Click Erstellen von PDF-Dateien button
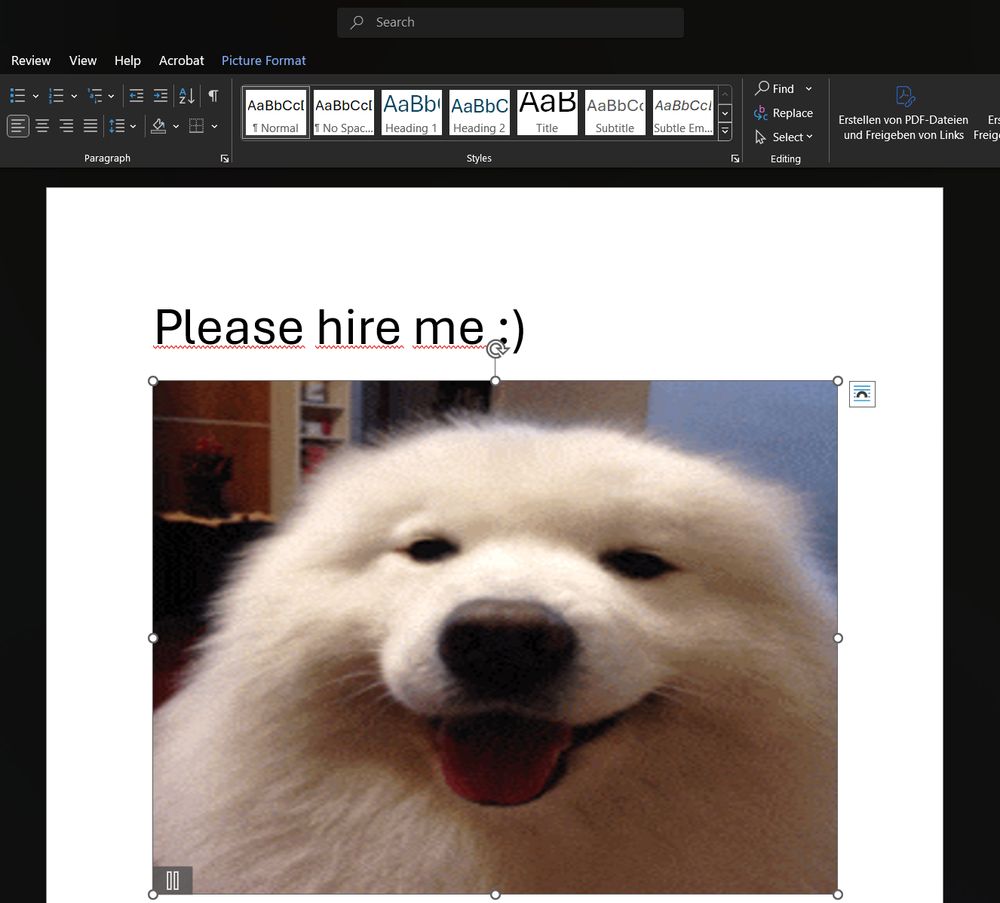This screenshot has width=1000, height=903. tap(903, 114)
